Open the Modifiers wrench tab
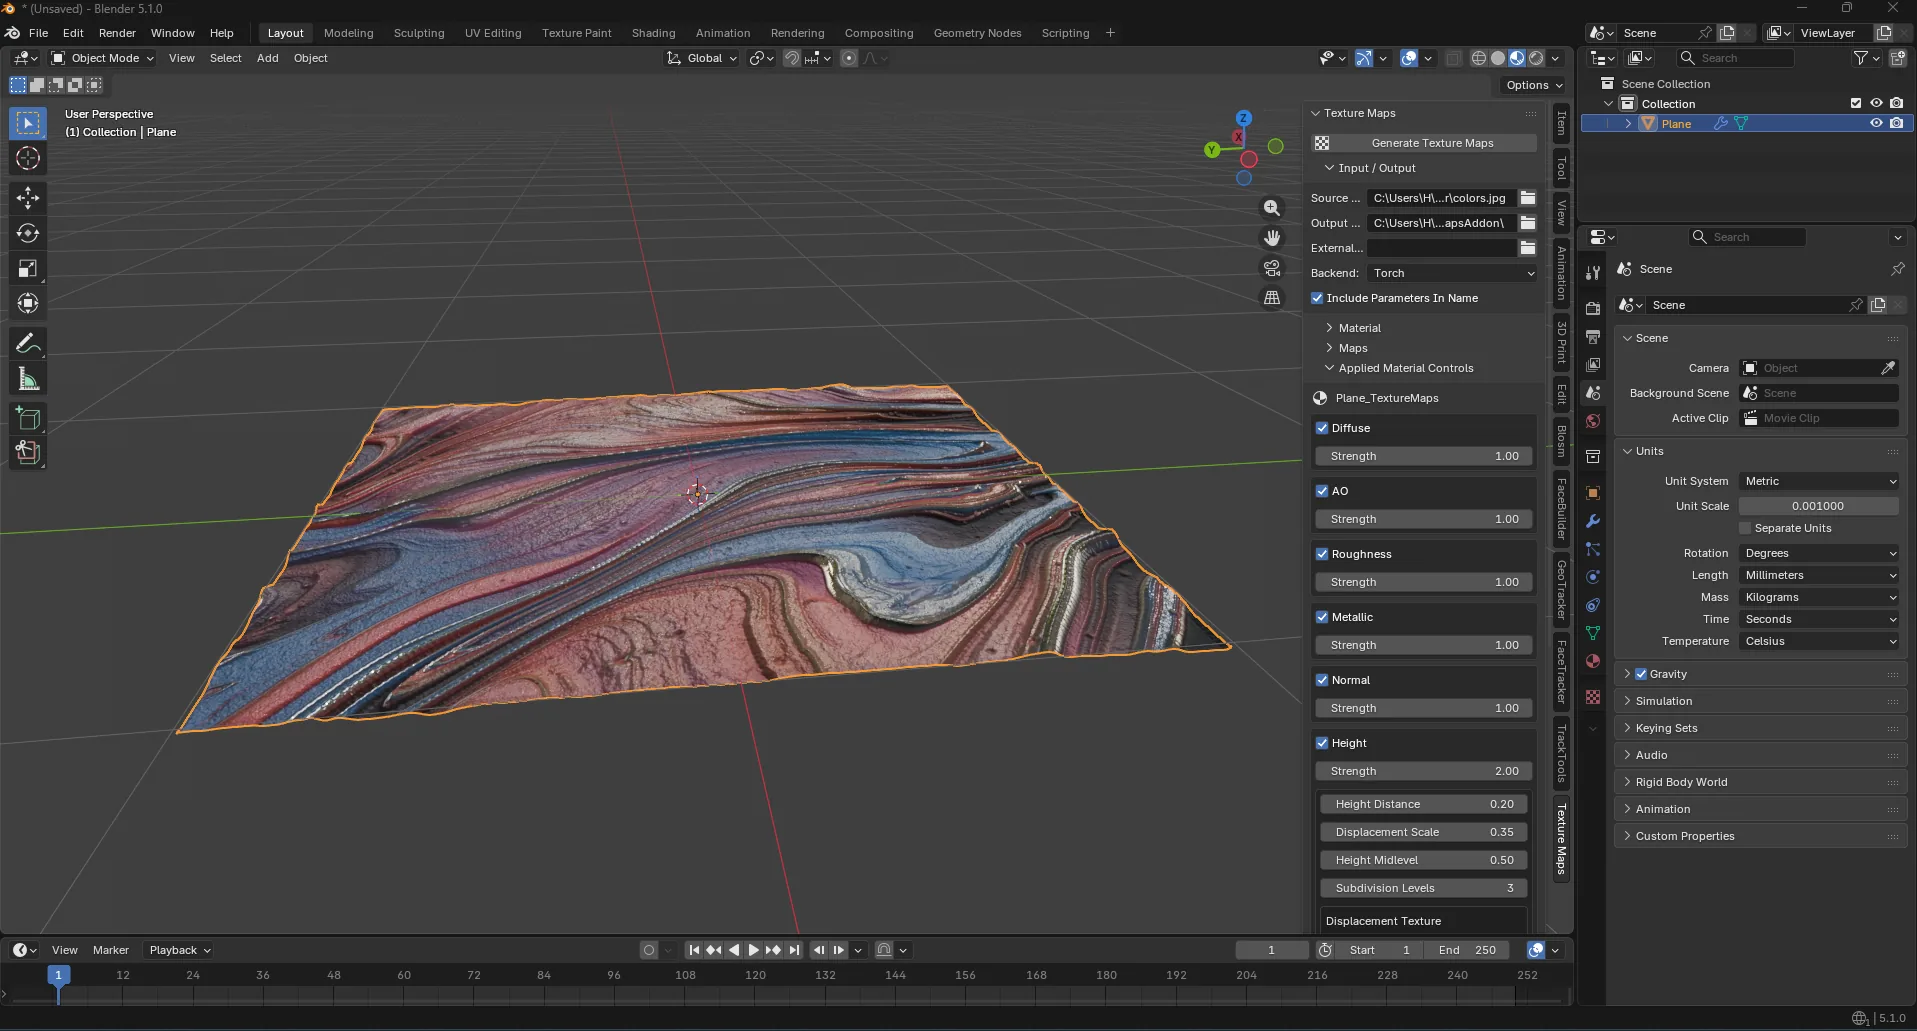 [1593, 521]
